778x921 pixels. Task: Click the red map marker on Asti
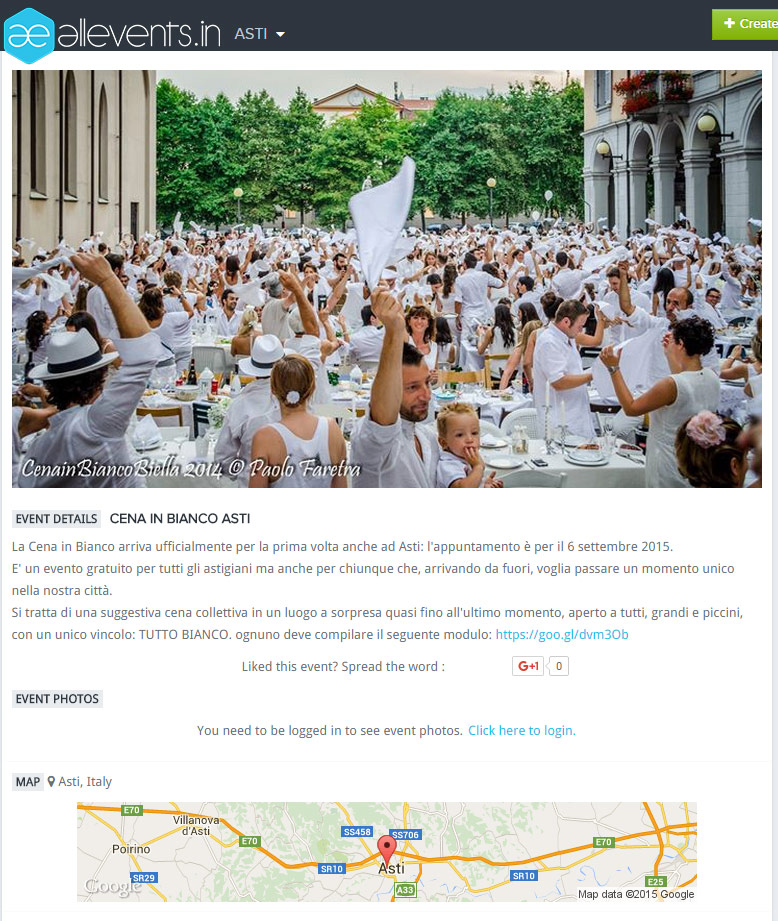pyautogui.click(x=386, y=849)
